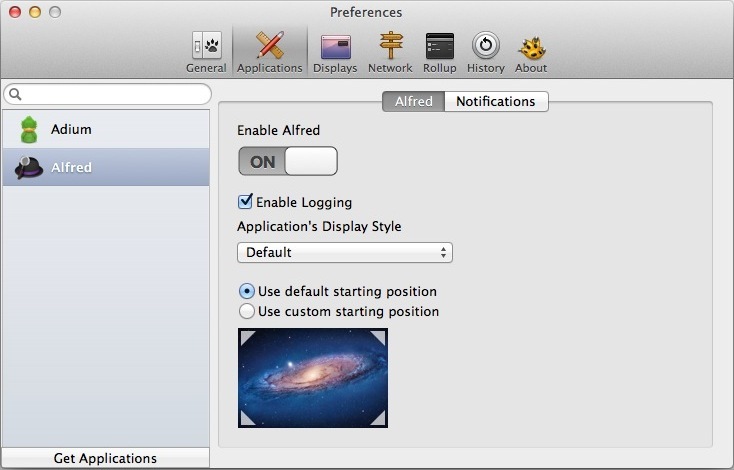The image size is (734, 470).
Task: Click the search magnifier icon
Action: click(15, 95)
